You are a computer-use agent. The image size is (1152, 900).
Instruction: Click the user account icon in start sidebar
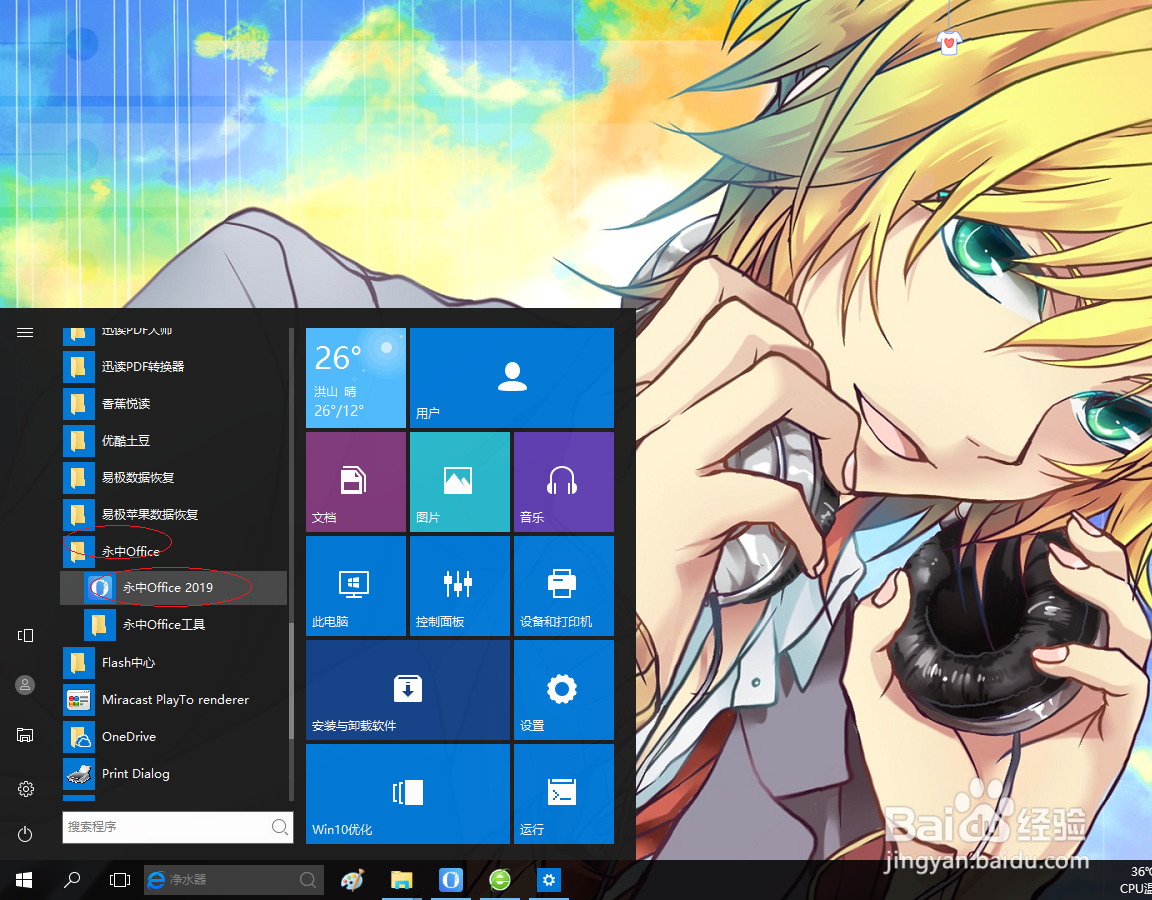click(x=25, y=685)
